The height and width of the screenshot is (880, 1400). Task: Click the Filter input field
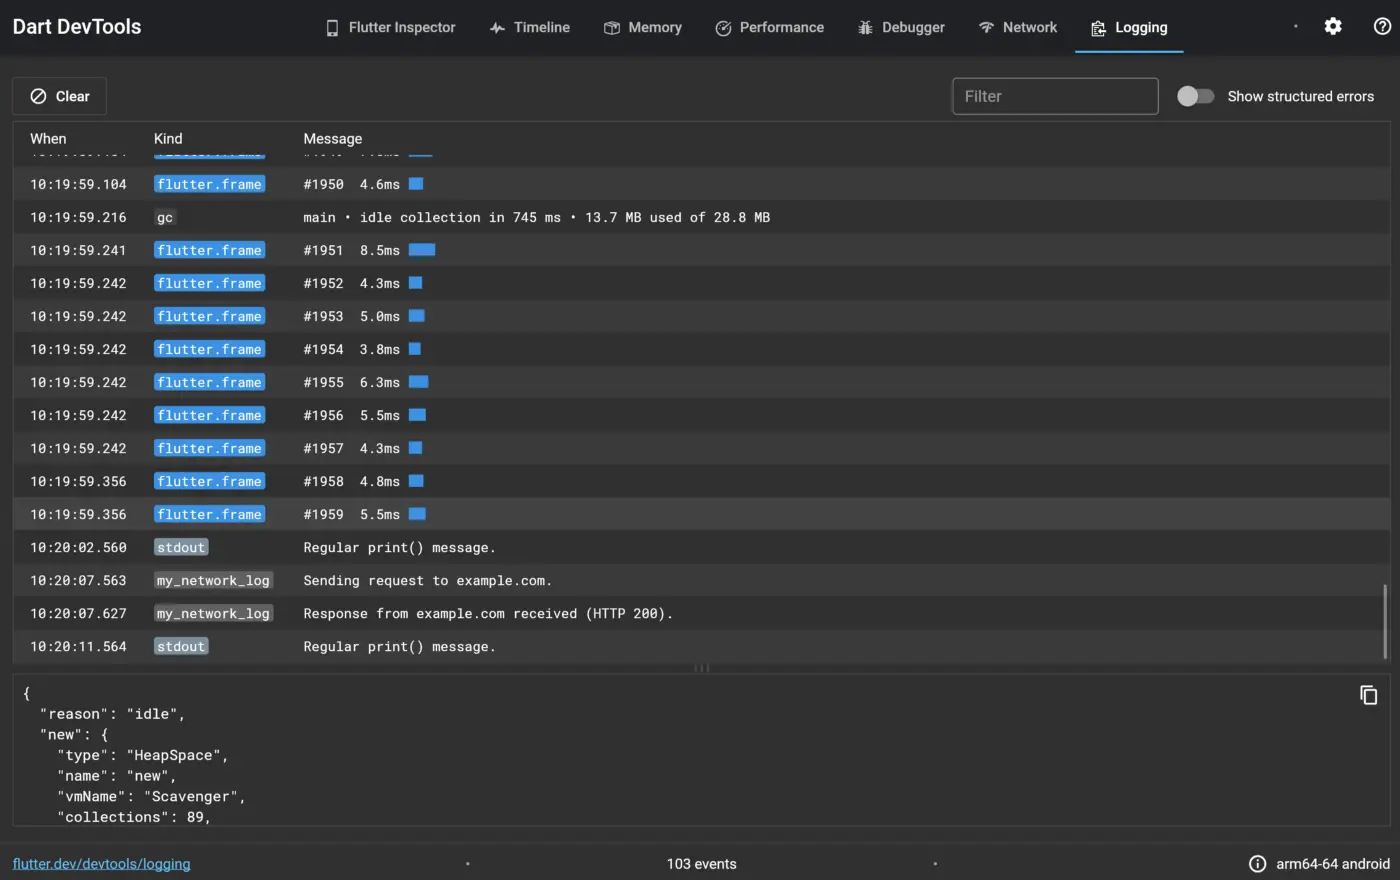[1055, 96]
